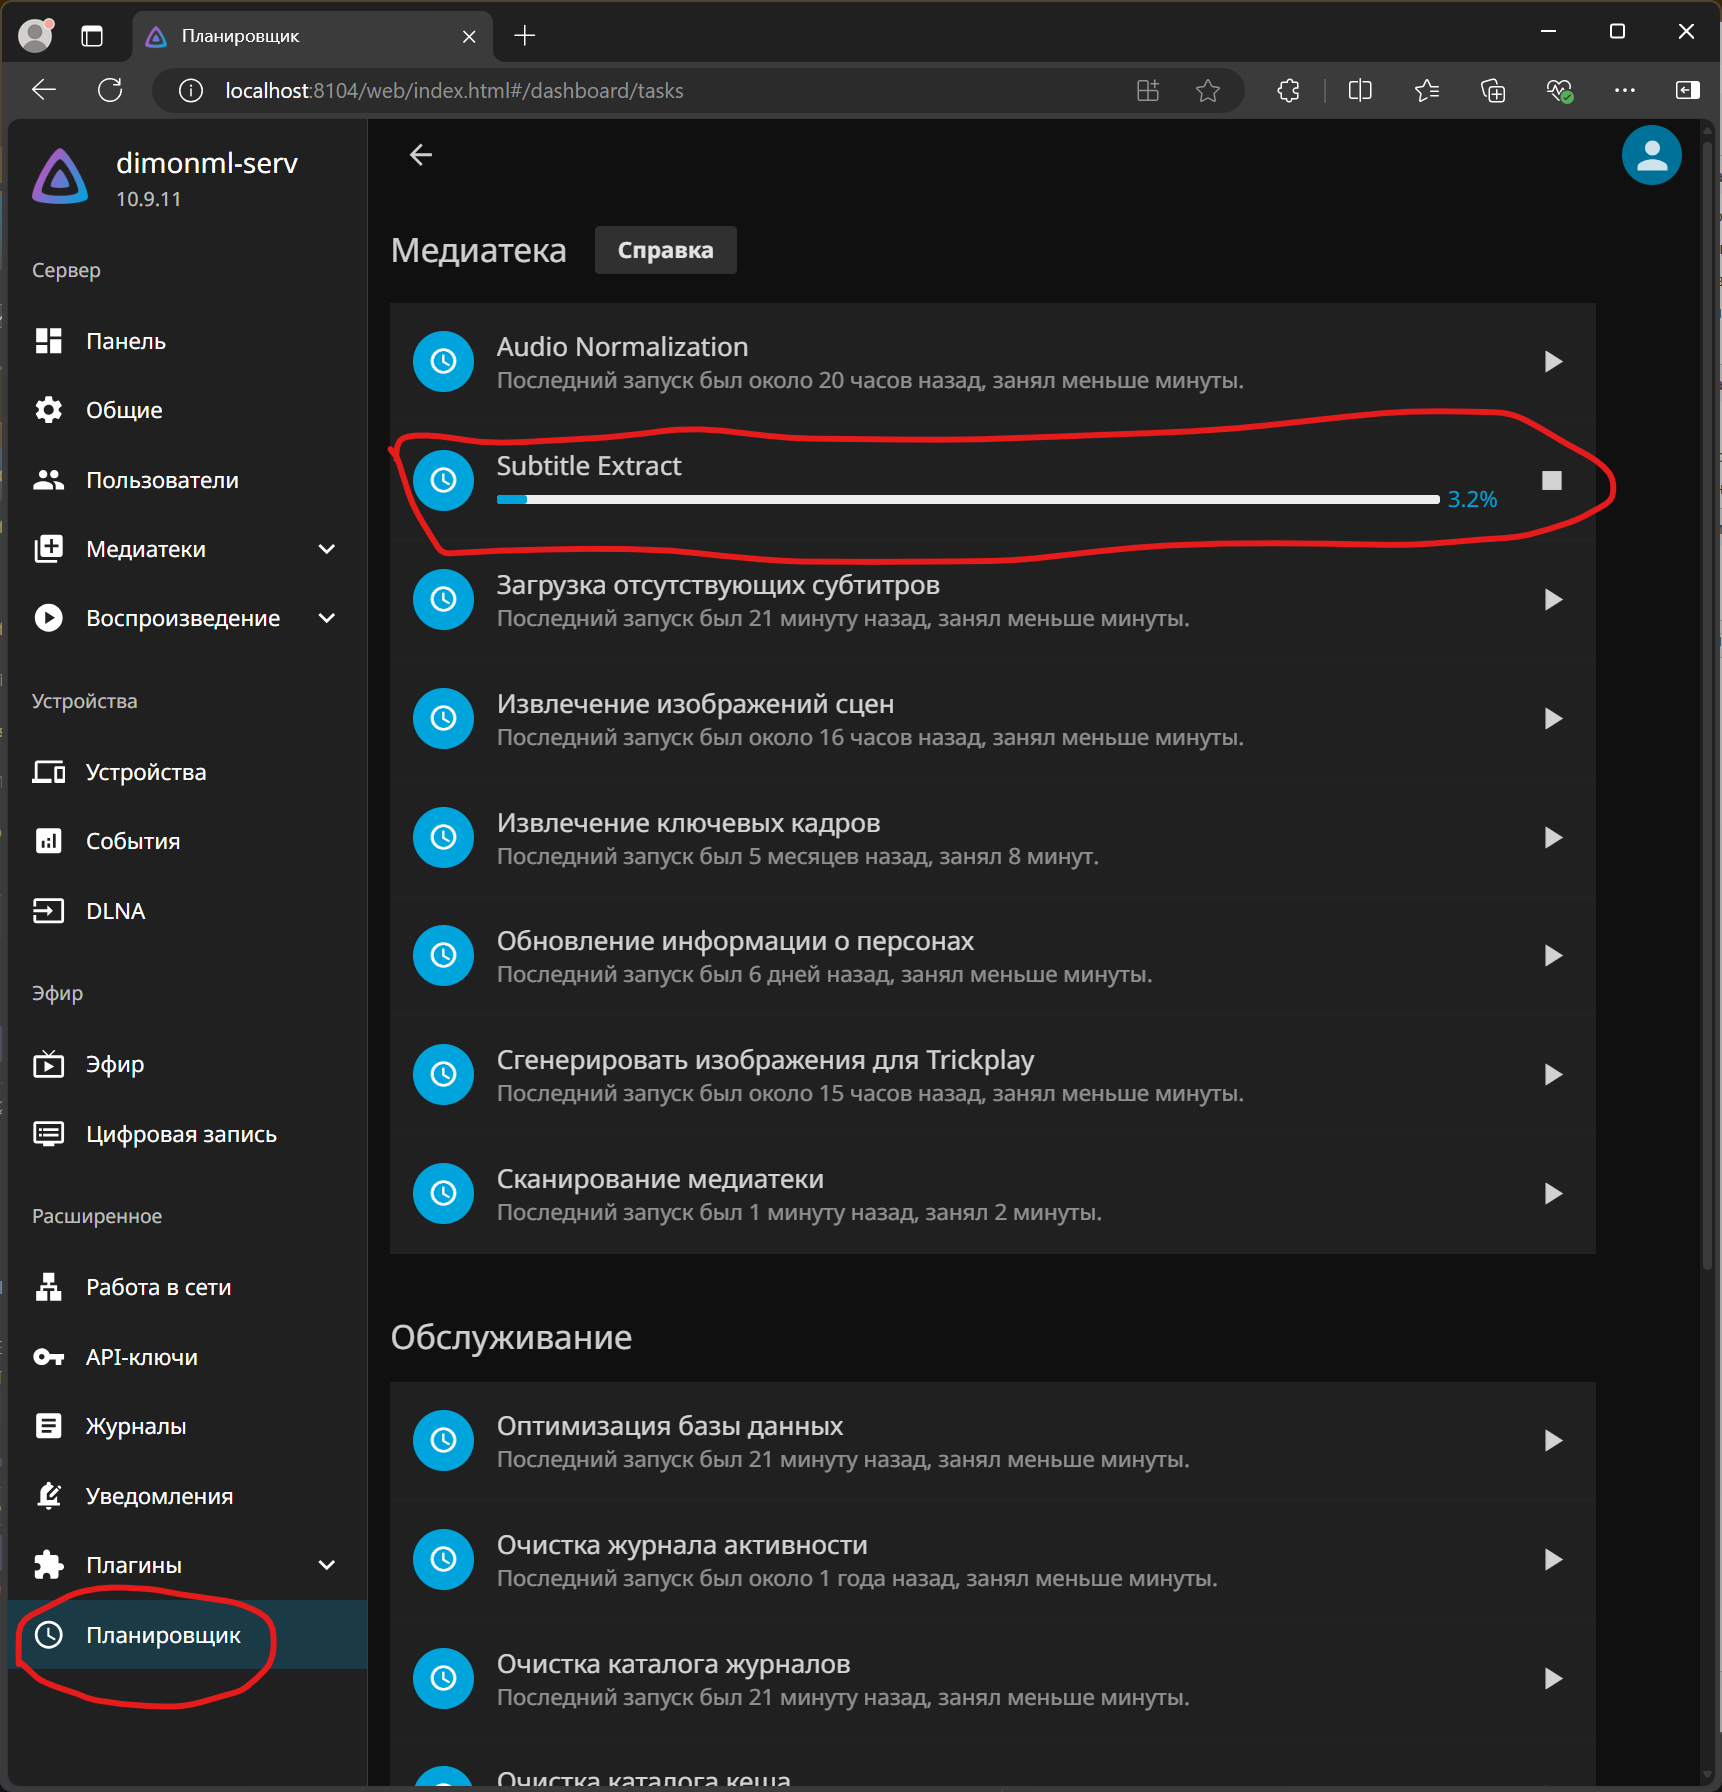The image size is (1722, 1792).
Task: Run the Audio Normalization task
Action: click(1552, 362)
